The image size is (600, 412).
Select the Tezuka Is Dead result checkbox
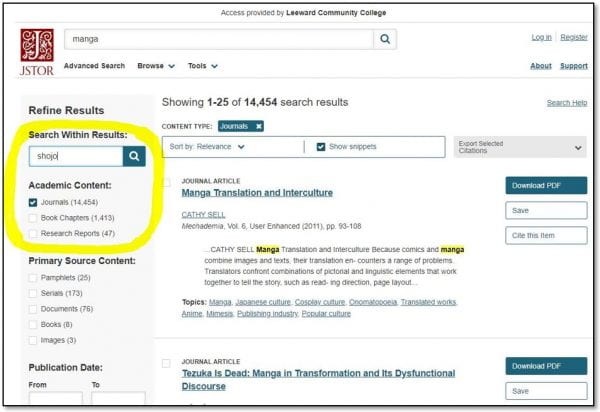(x=166, y=363)
